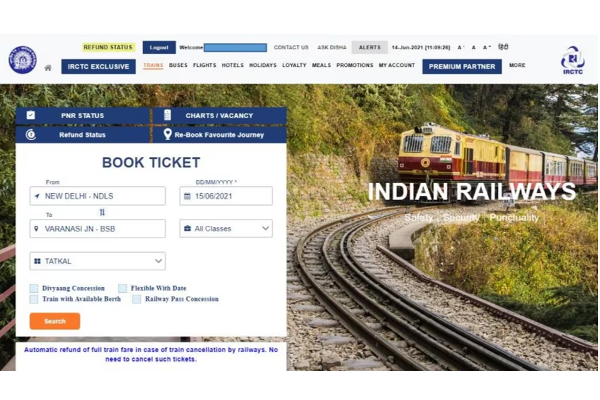The height and width of the screenshot is (400, 600).
Task: Click the From station input field
Action: pos(98,196)
